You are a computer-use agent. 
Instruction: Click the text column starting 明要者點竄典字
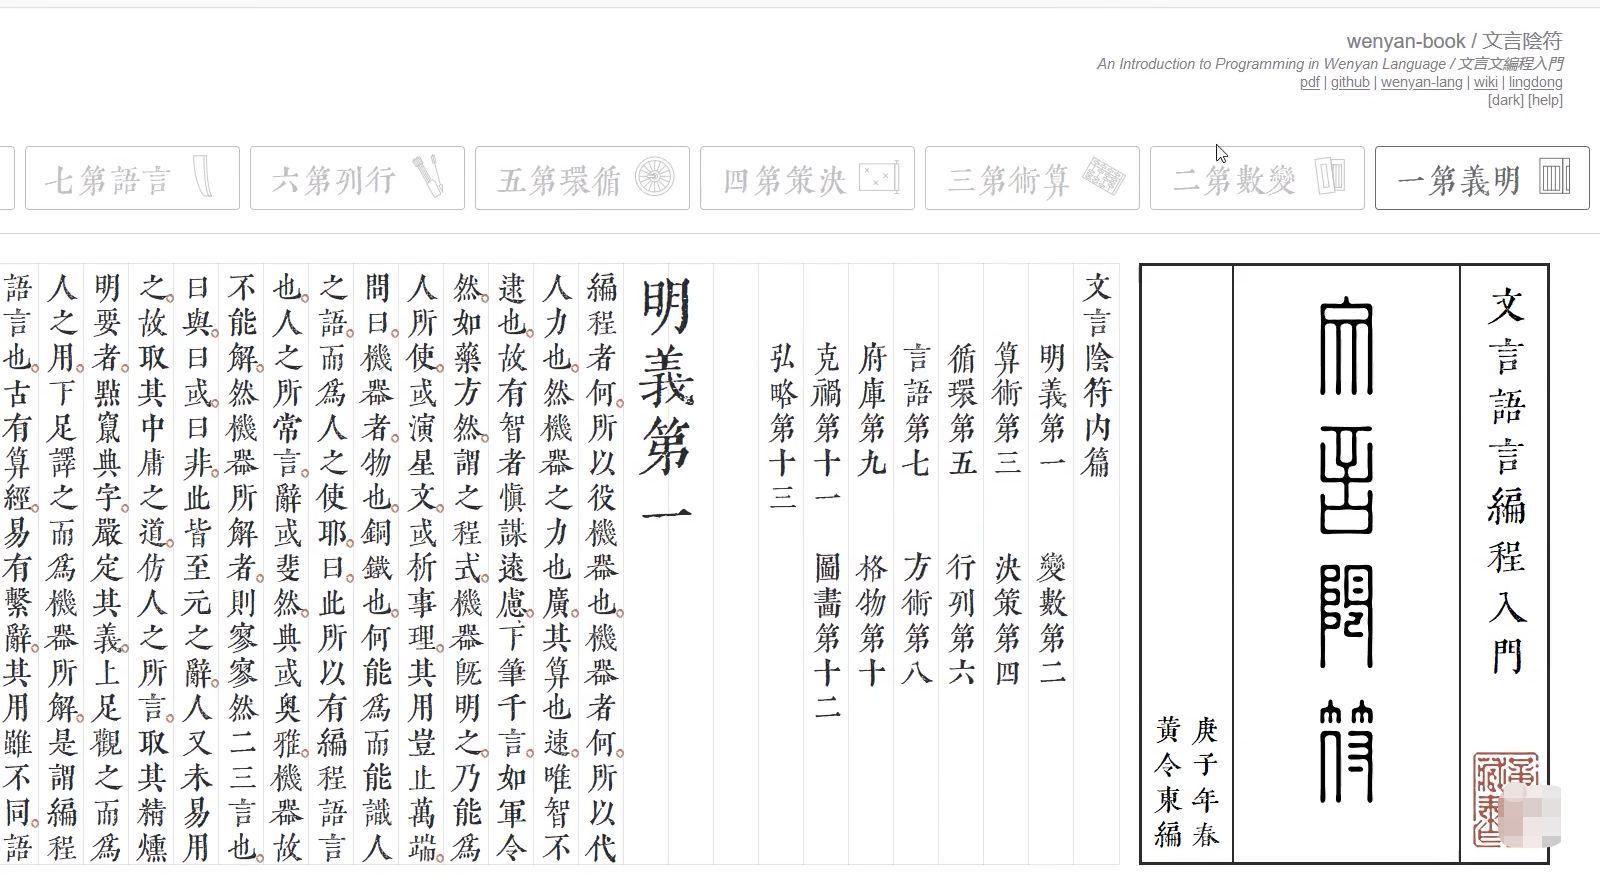tap(106, 567)
